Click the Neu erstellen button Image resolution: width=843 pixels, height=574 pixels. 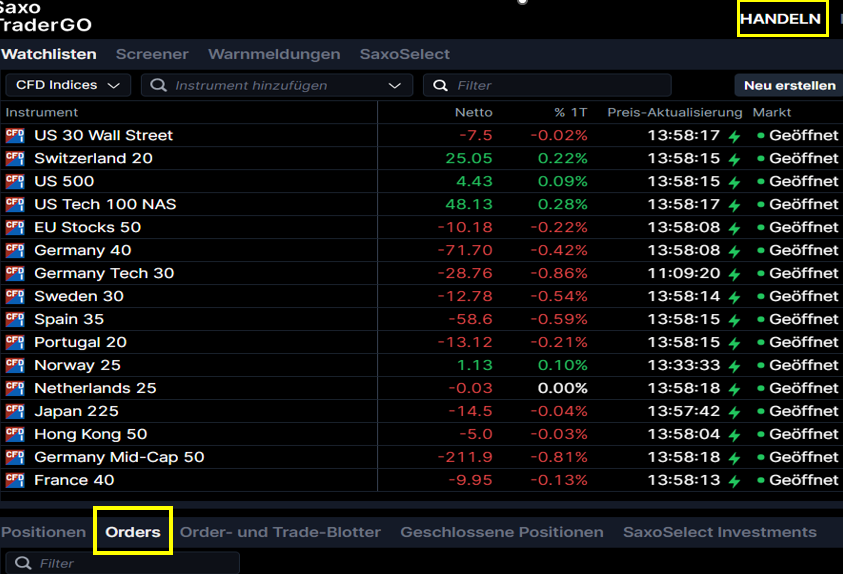coord(789,85)
